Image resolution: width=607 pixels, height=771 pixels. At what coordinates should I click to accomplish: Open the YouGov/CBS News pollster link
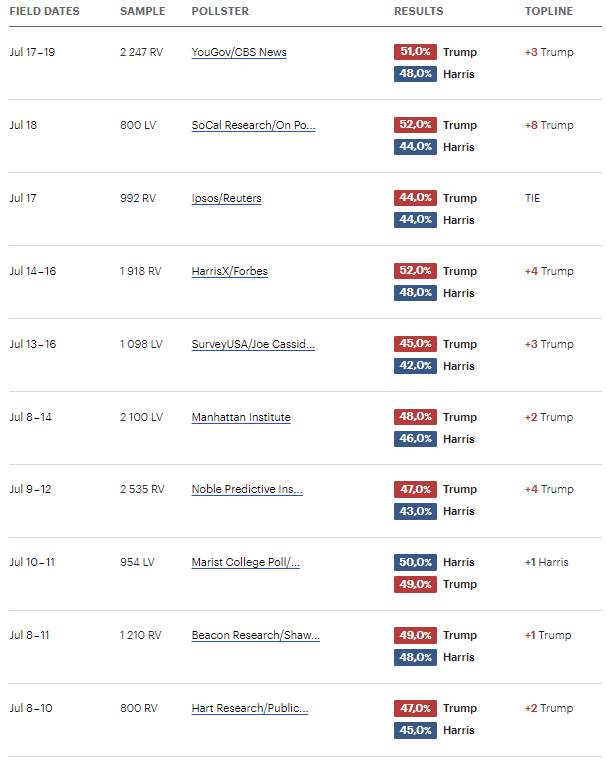[x=238, y=52]
